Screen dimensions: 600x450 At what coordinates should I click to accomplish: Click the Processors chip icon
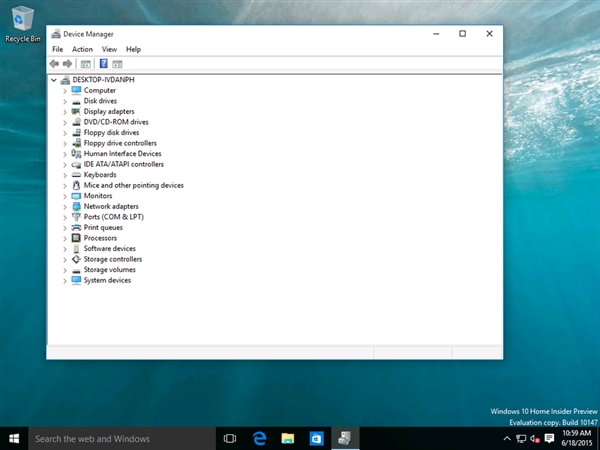click(x=77, y=238)
